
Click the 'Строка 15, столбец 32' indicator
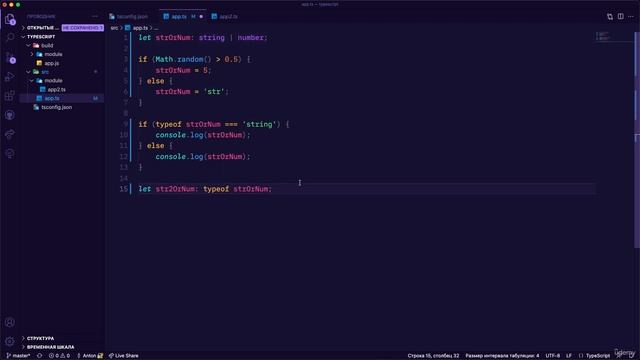(433, 356)
